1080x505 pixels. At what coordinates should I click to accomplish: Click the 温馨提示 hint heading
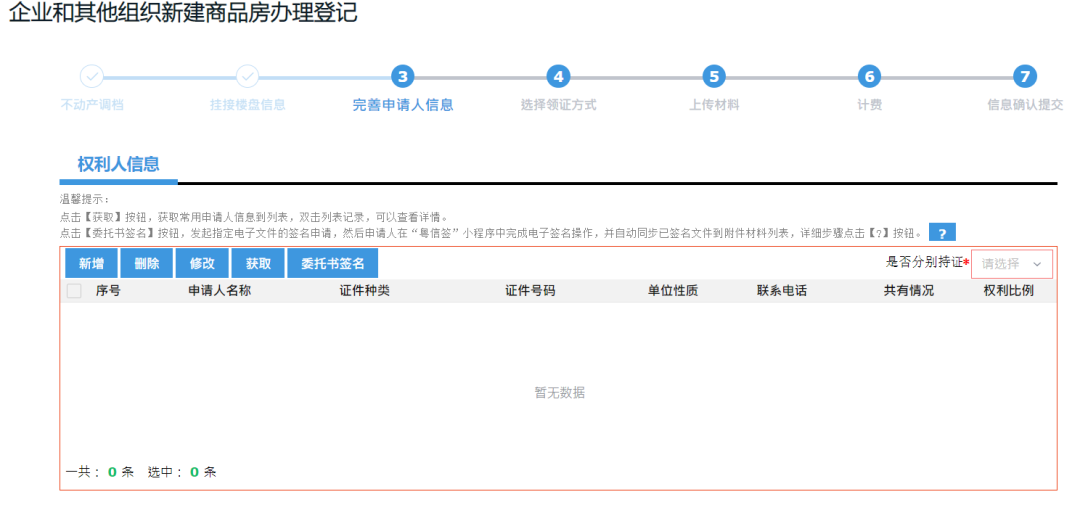coord(85,200)
